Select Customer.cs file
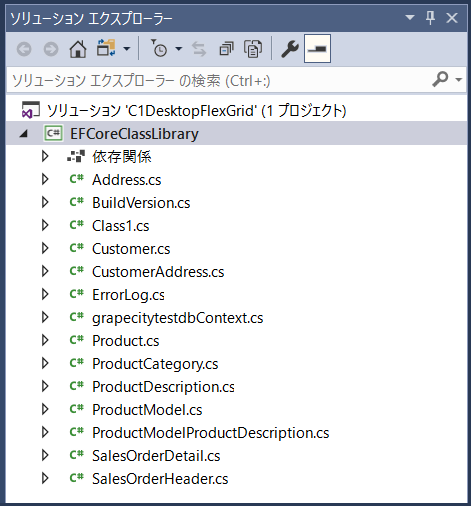The height and width of the screenshot is (506, 471). tap(131, 249)
